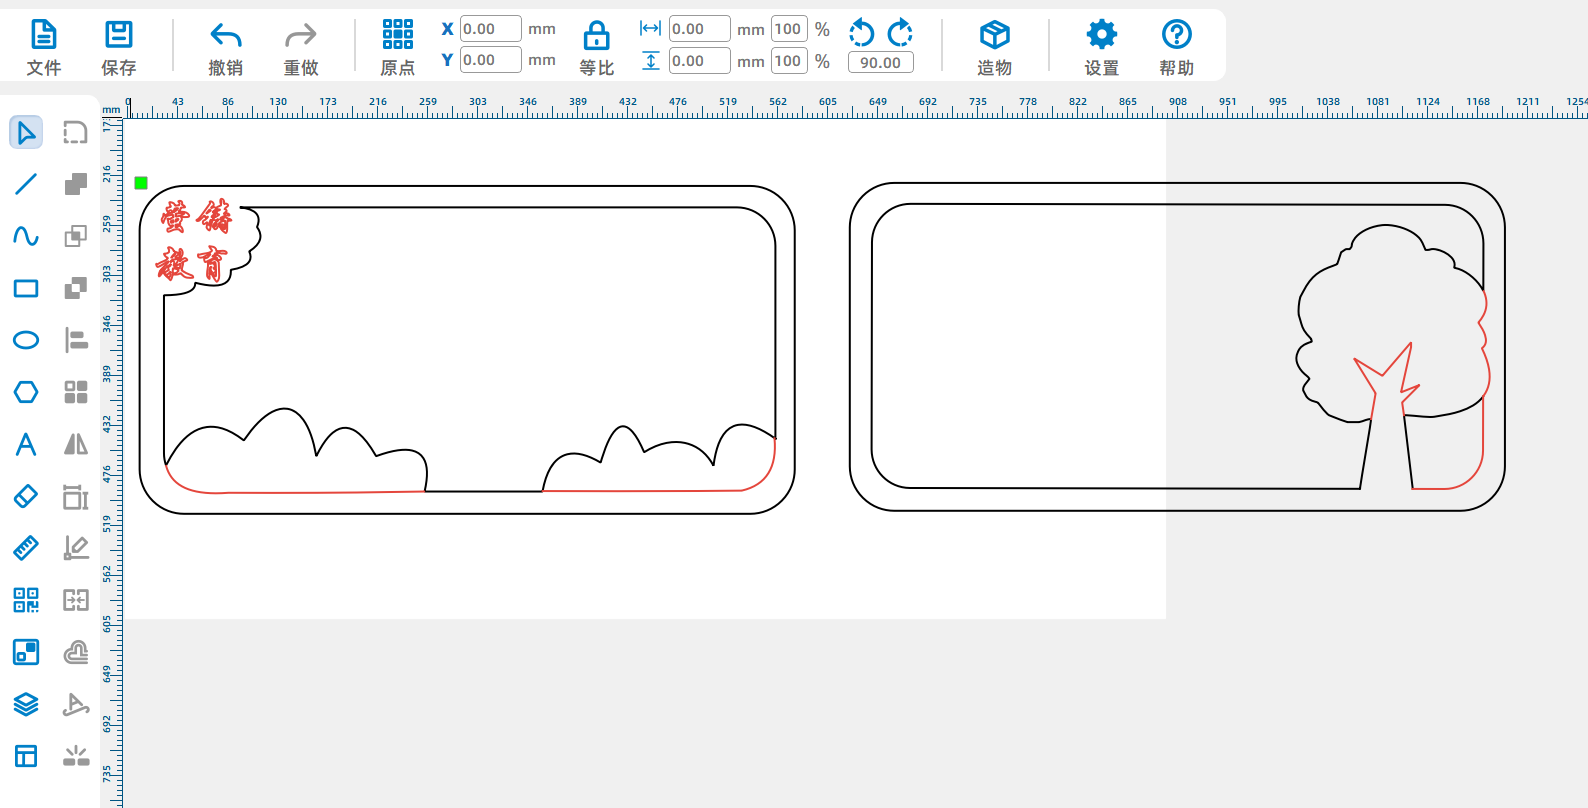Open the QR code tool
Viewport: 1588px width, 808px height.
click(x=26, y=600)
